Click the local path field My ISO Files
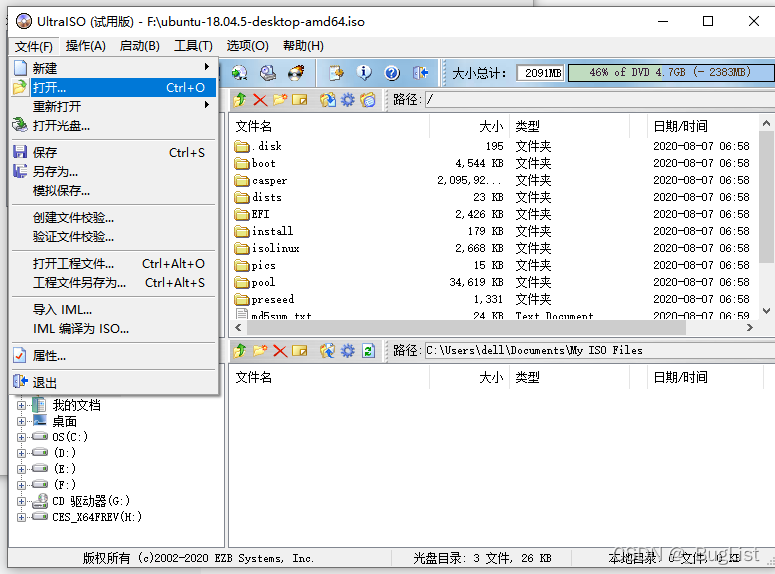 pos(600,351)
